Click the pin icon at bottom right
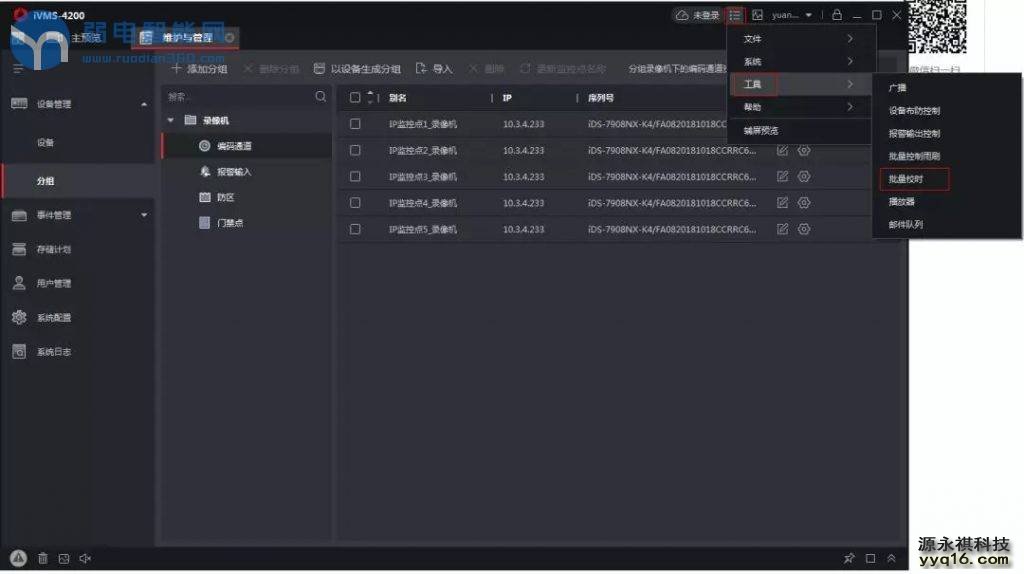The image size is (1024, 574). pos(849,558)
